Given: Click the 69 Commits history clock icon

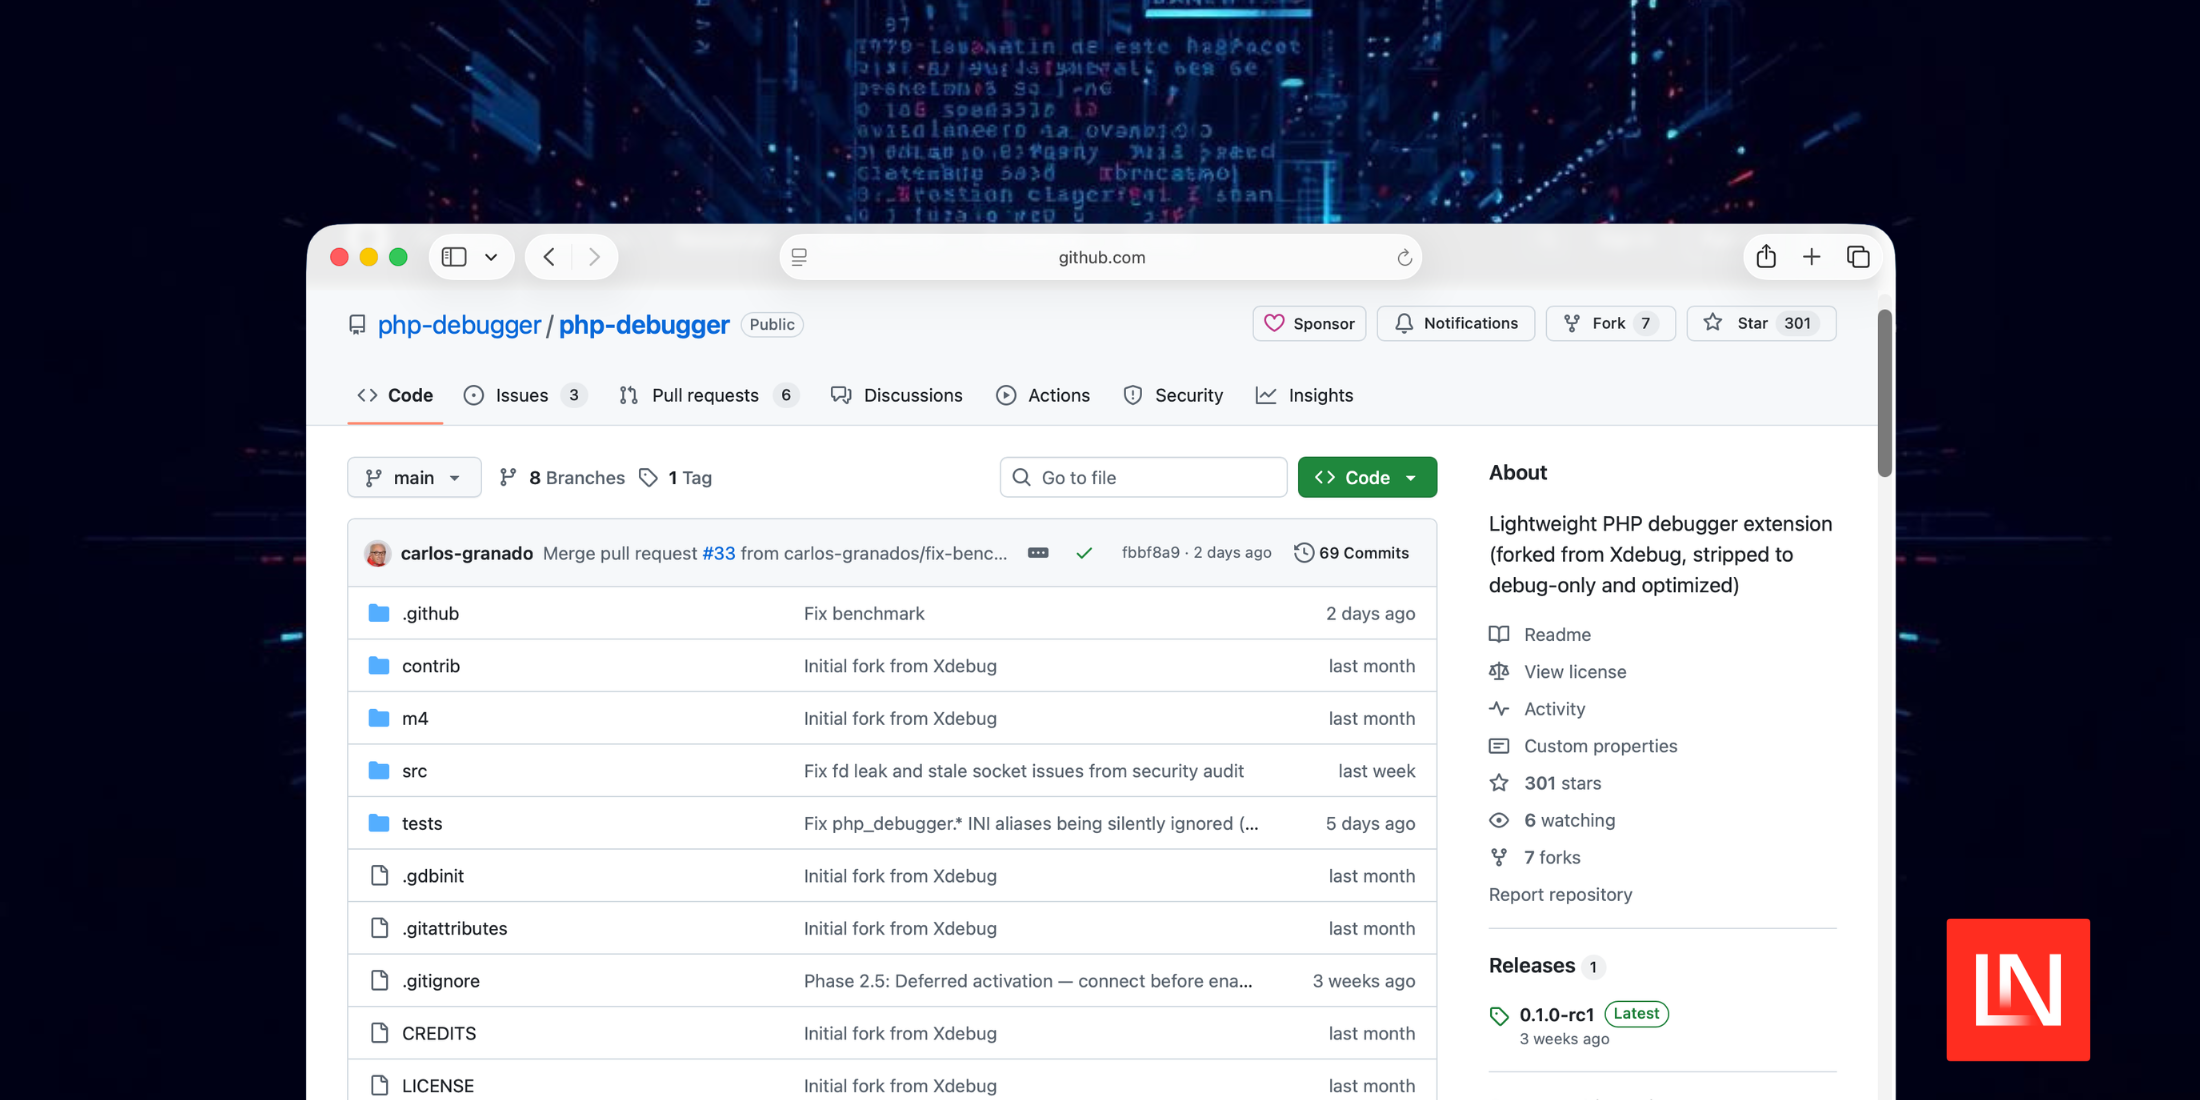Looking at the screenshot, I should point(1303,552).
